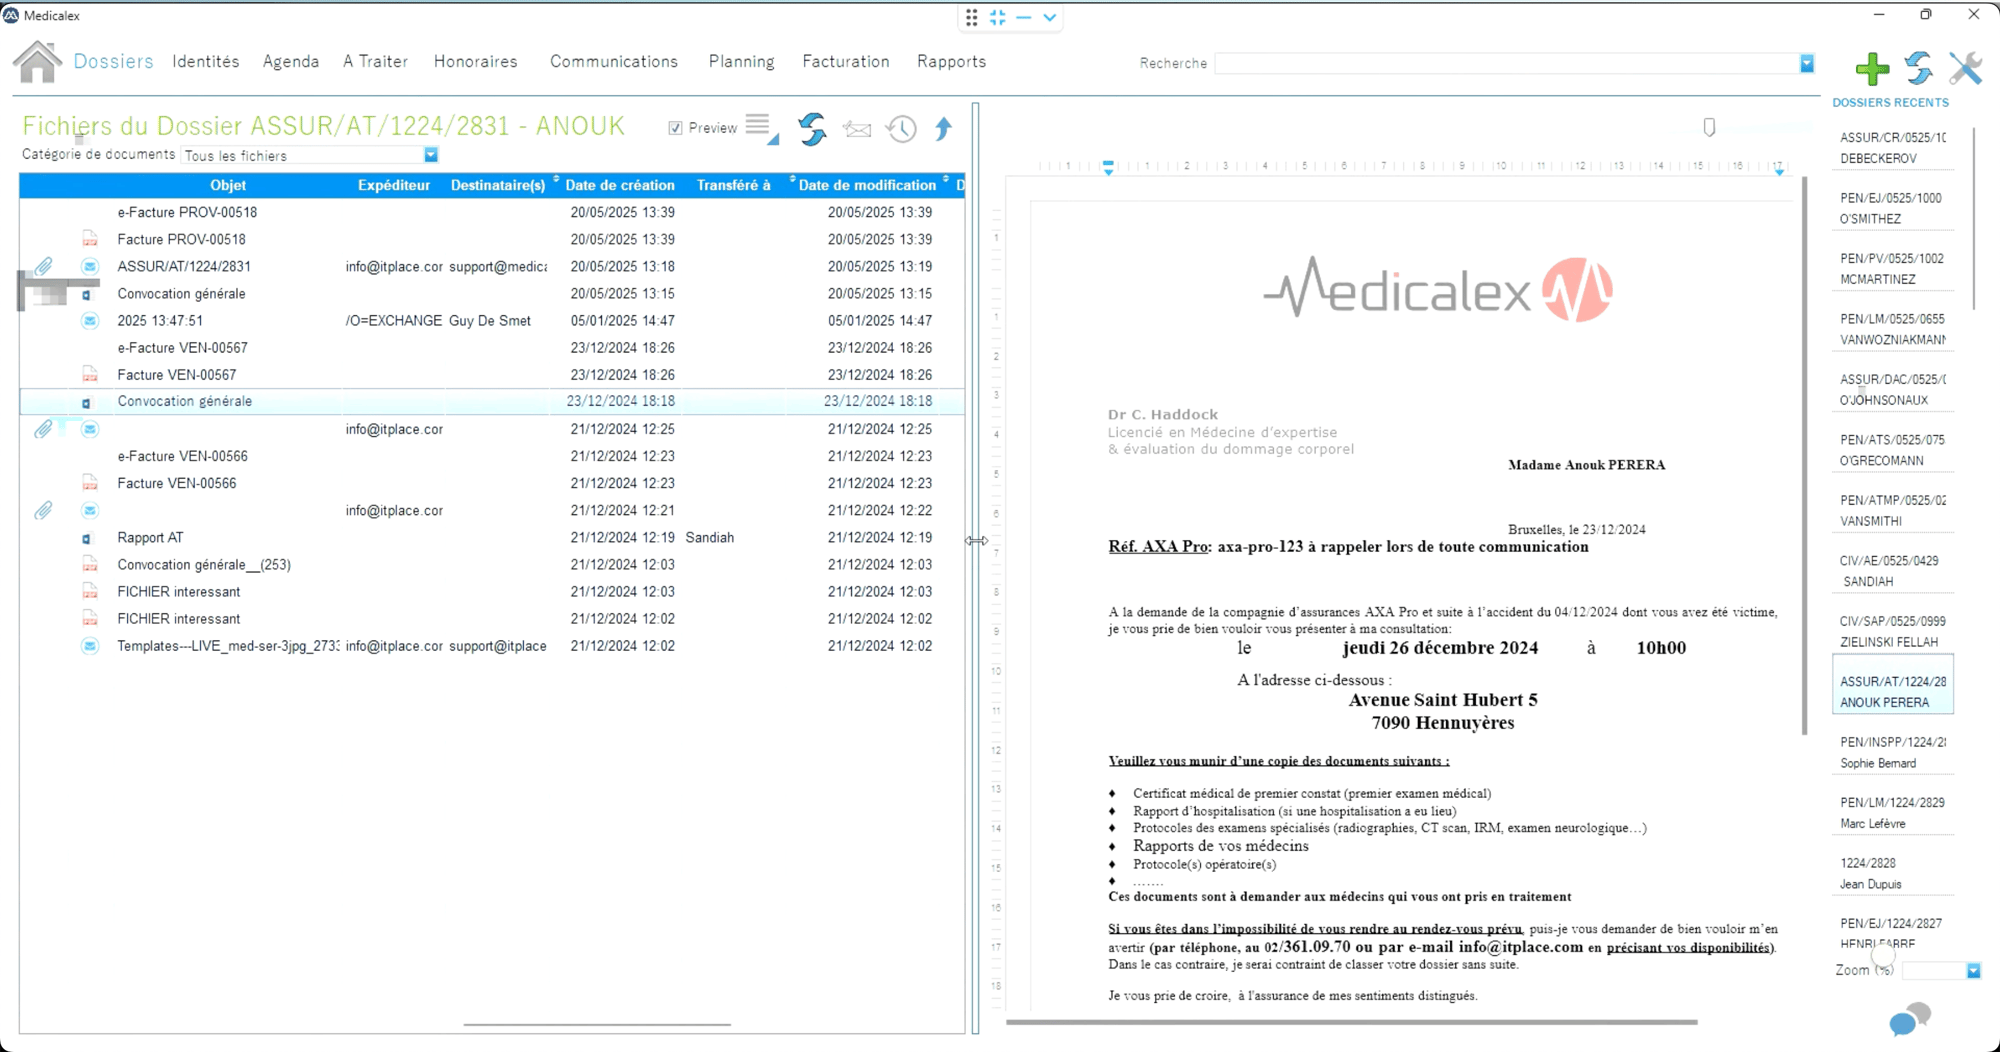Open the Agenda menu
The image size is (2000, 1052).
pos(291,62)
